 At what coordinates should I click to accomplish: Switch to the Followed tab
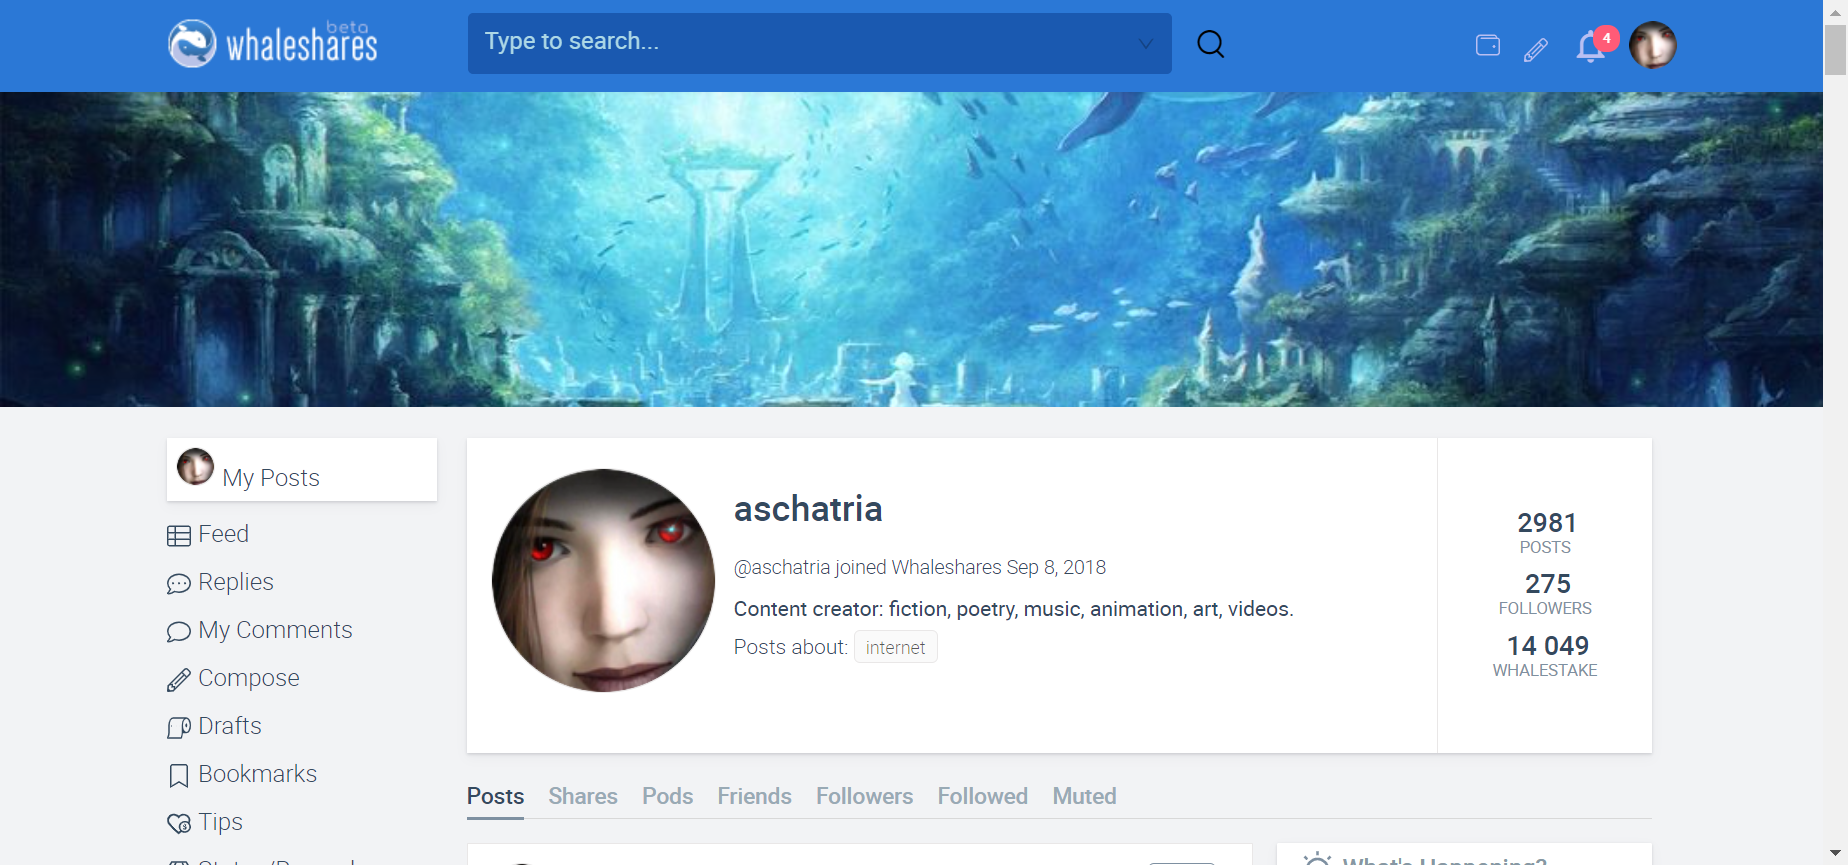(982, 796)
